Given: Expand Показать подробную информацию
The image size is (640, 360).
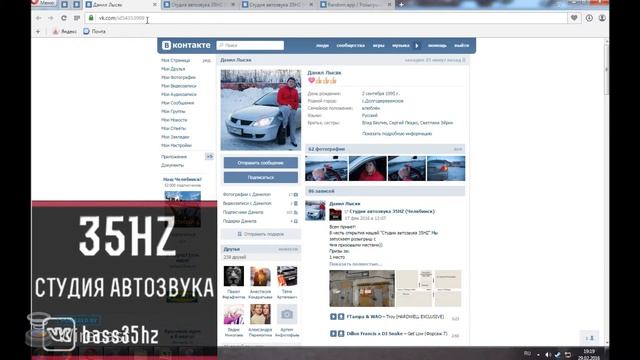Looking at the screenshot, I should [x=397, y=134].
